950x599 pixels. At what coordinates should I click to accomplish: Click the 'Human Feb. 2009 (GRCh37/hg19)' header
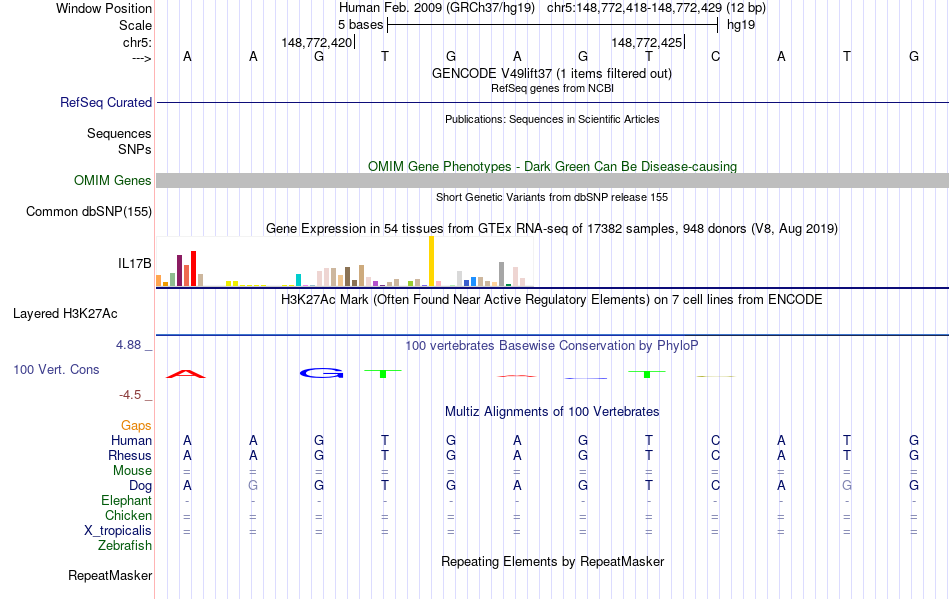(437, 8)
